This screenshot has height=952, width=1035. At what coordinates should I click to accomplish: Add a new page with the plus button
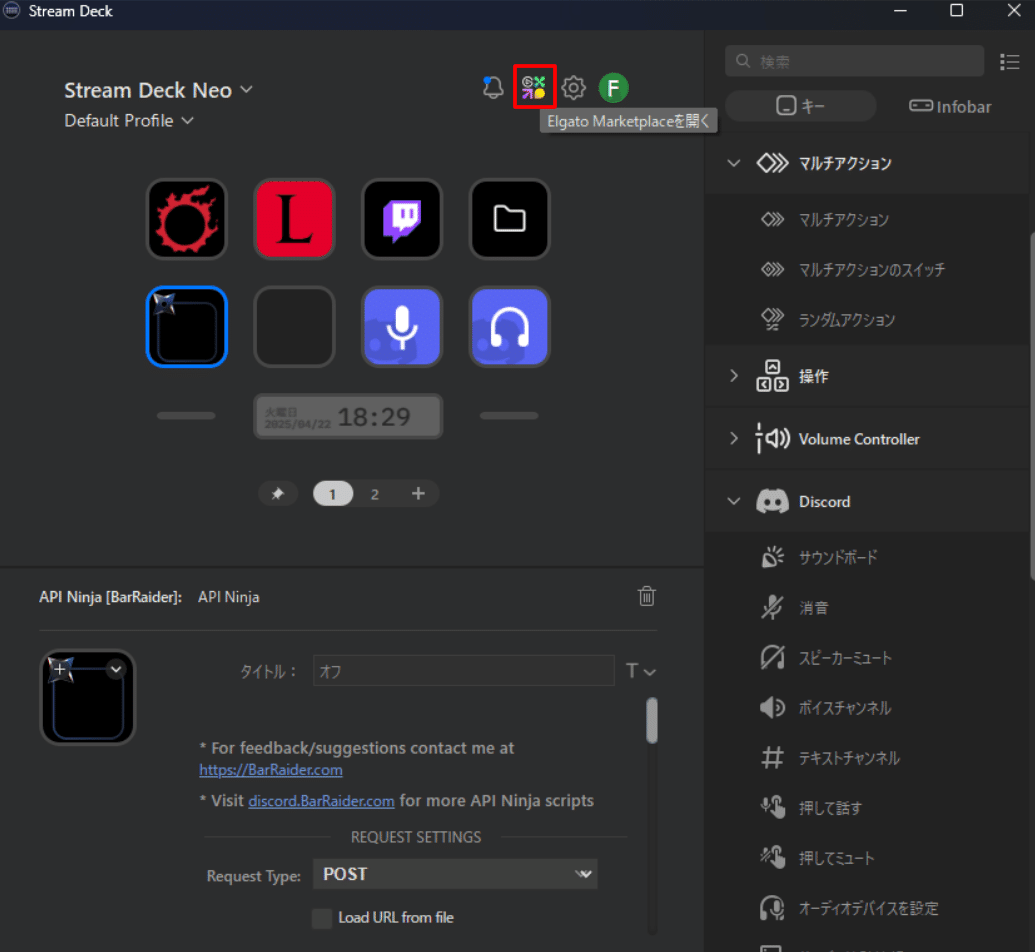coord(419,493)
